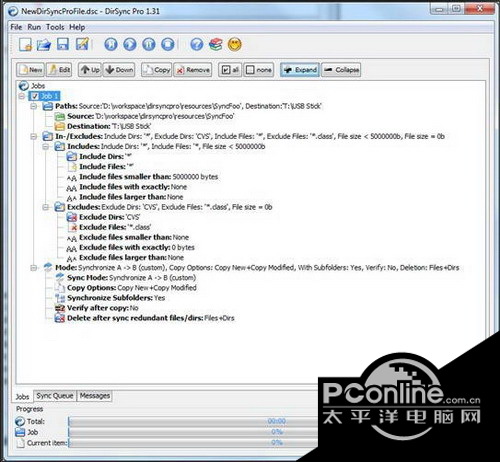
Task: Open the books manual icon
Action: click(216, 44)
